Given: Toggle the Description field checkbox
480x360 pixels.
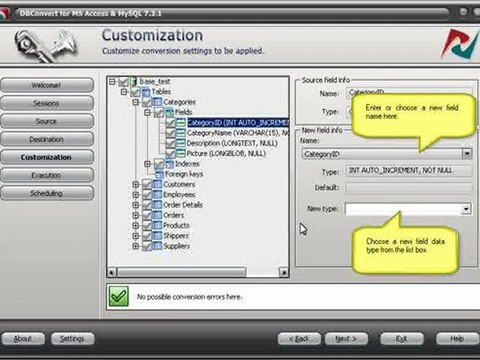Looking at the screenshot, I should tap(171, 144).
